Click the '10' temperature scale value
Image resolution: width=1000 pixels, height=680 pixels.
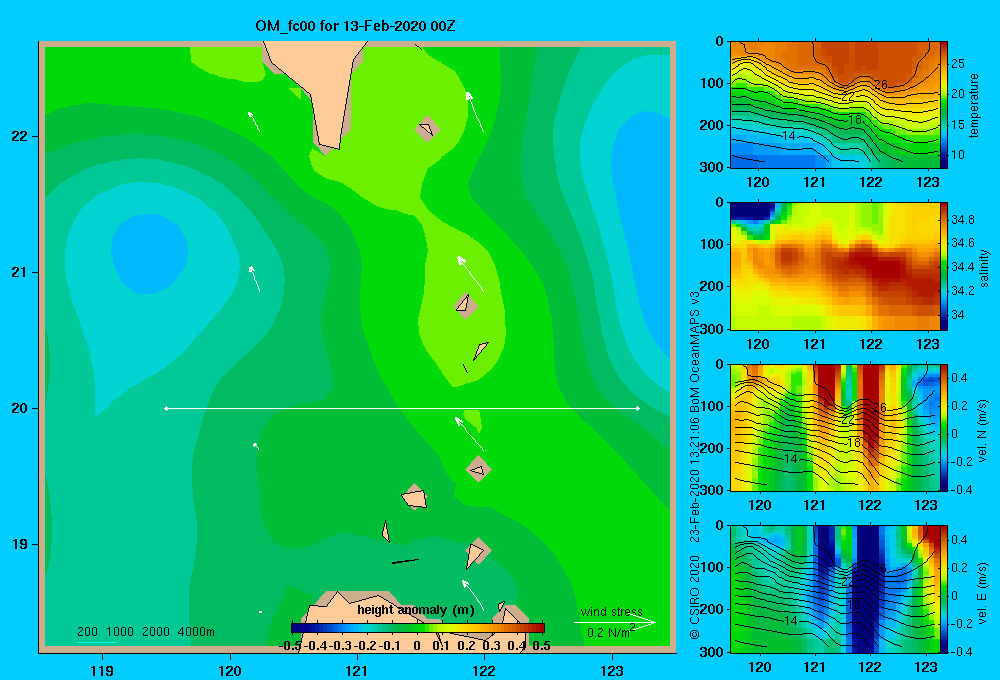958,154
